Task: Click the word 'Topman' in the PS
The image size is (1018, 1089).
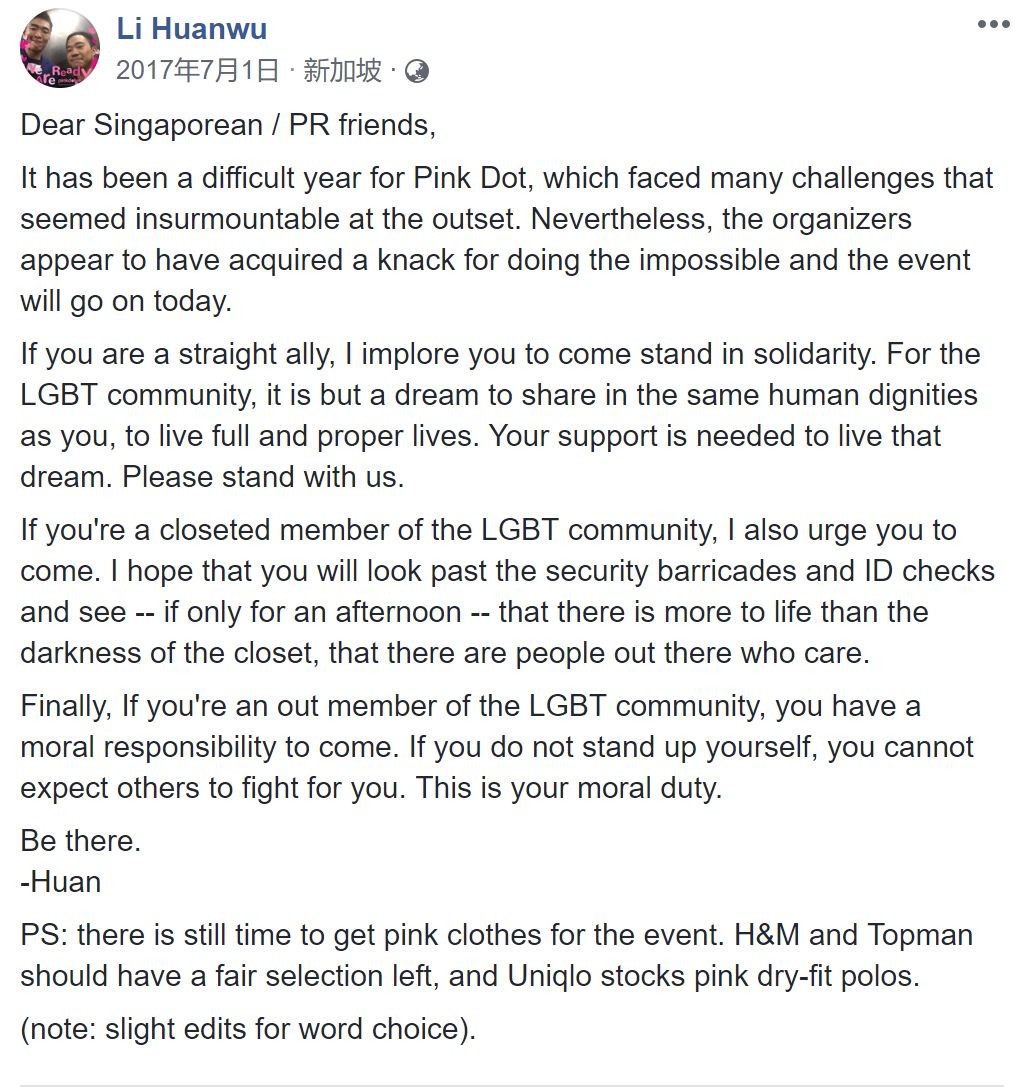Action: click(x=920, y=935)
